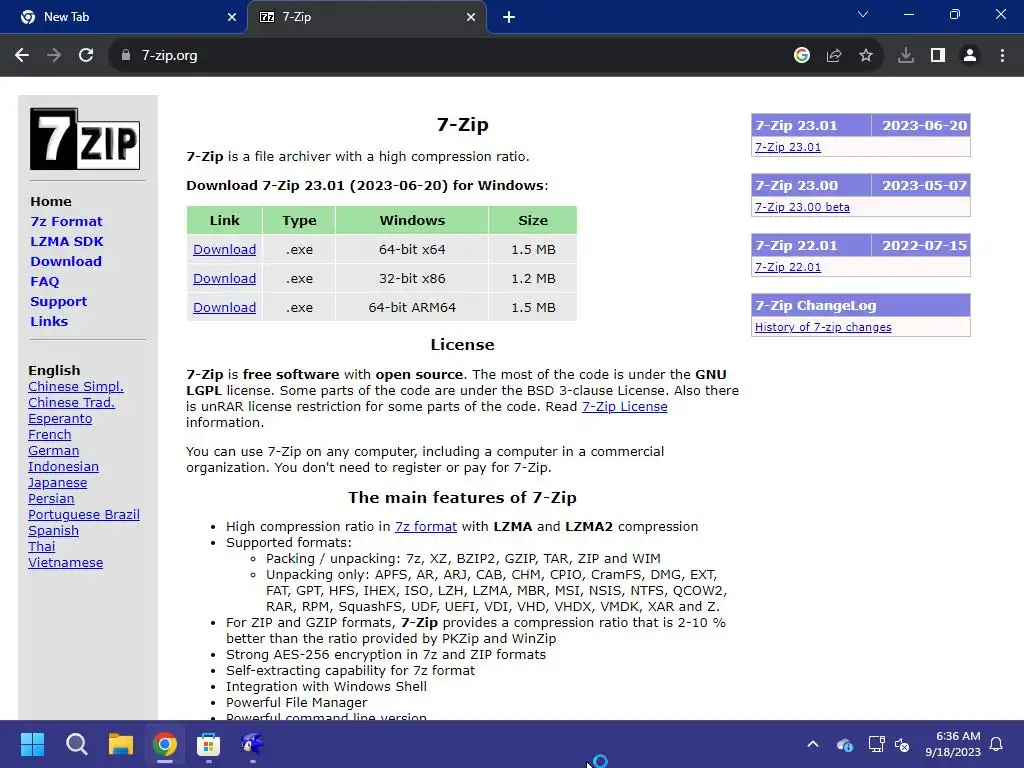Image resolution: width=1024 pixels, height=768 pixels.
Task: Switch language to Thai
Action: point(41,547)
